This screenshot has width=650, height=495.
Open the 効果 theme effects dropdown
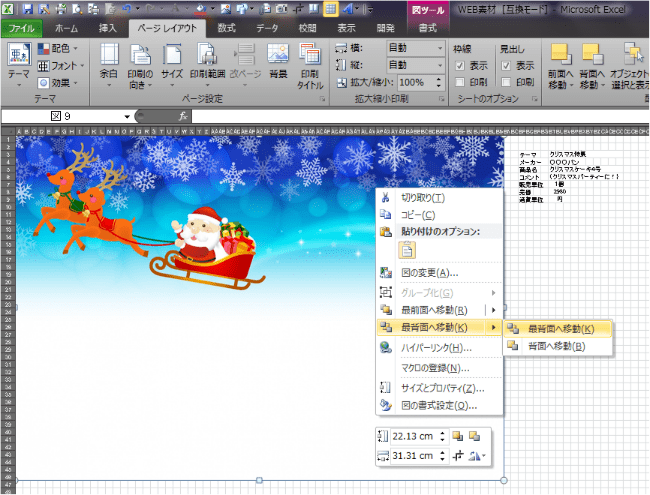[x=58, y=83]
